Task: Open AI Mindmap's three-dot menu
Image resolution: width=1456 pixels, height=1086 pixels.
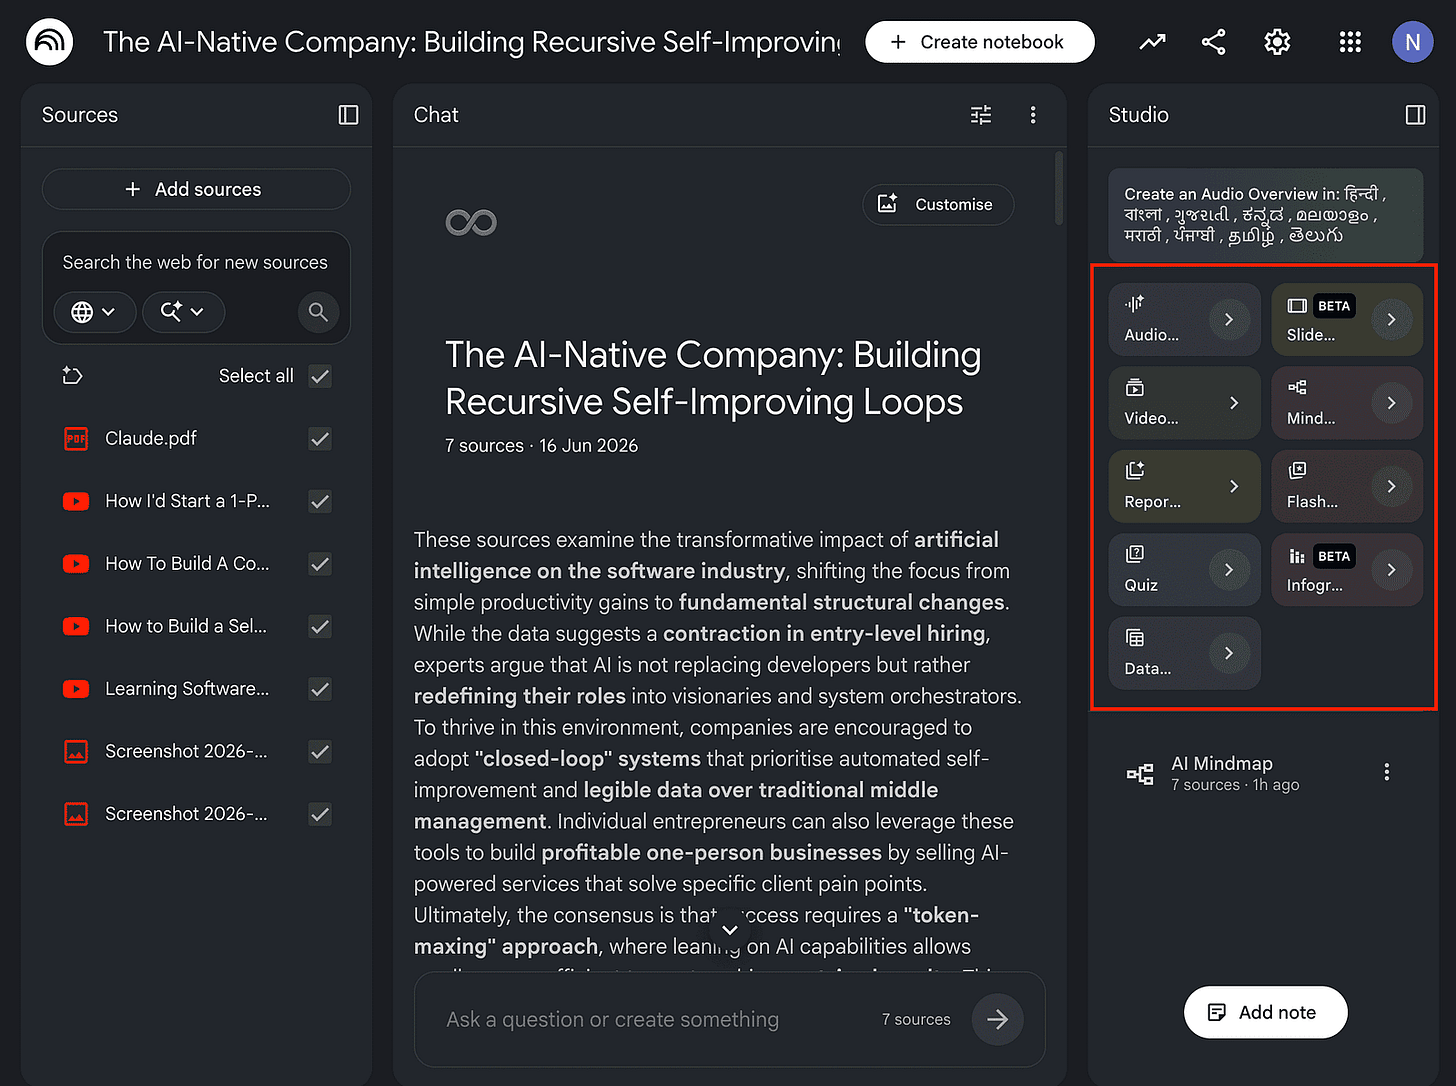Action: [x=1386, y=772]
